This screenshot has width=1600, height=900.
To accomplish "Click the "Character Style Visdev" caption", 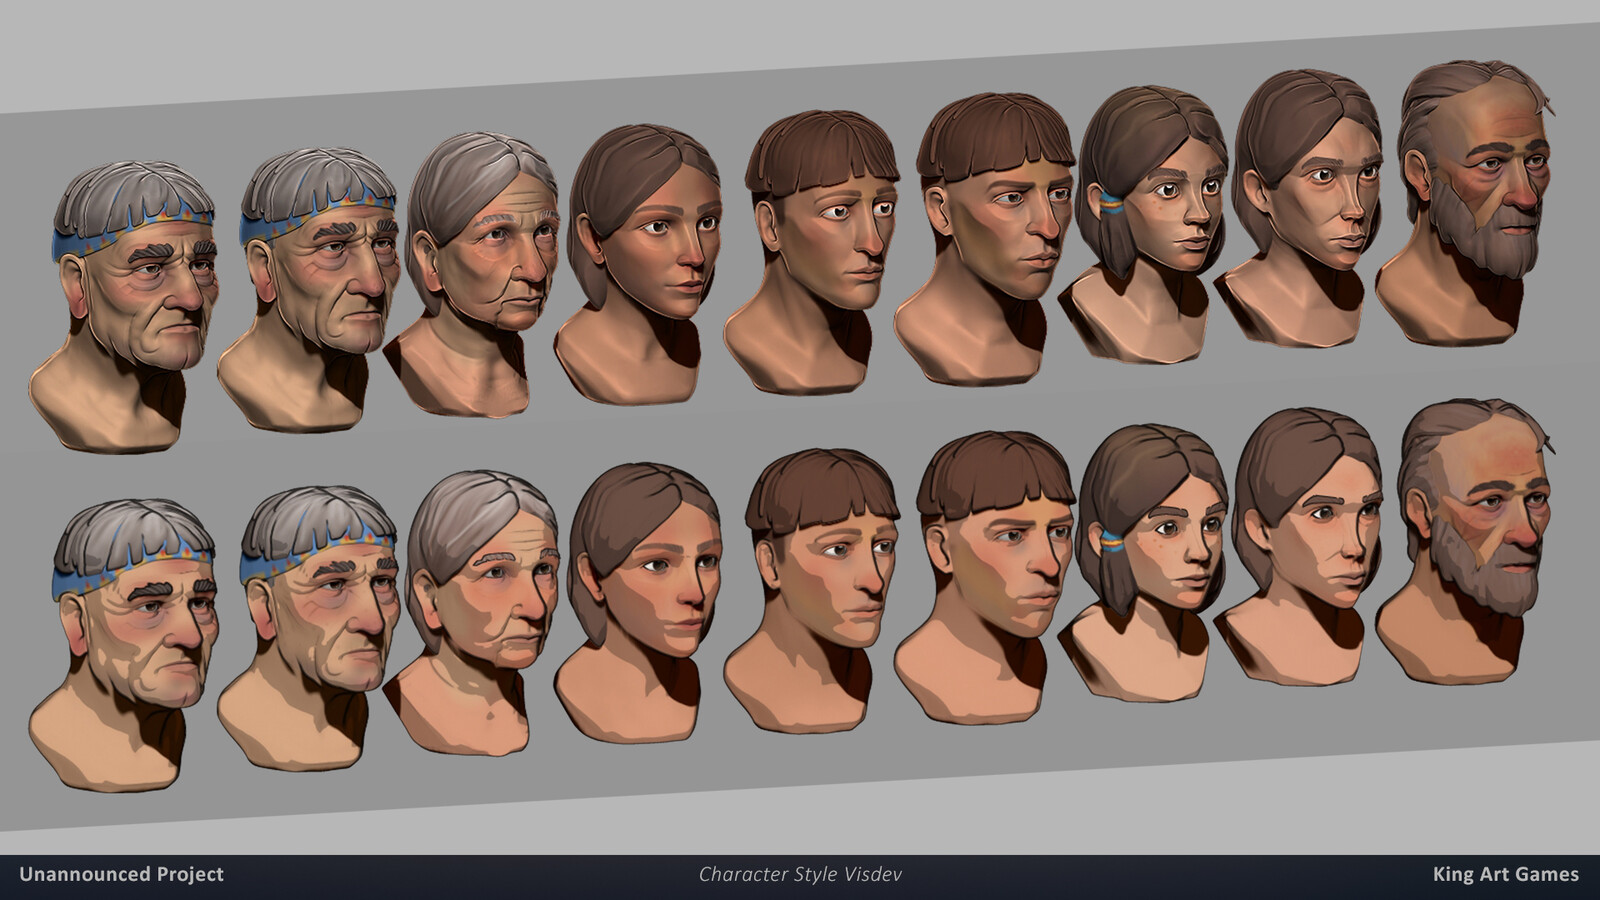I will pos(800,874).
